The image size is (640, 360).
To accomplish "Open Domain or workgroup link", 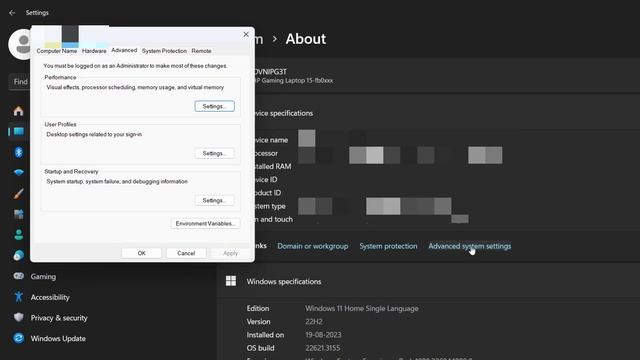I will click(313, 246).
